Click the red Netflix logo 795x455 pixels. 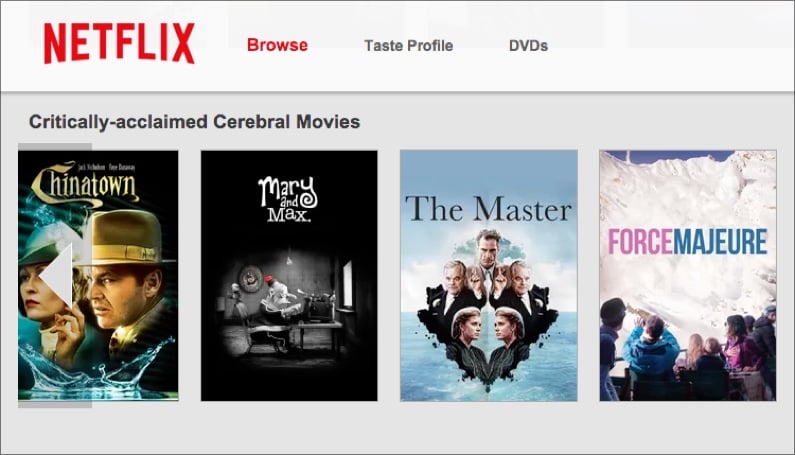point(119,44)
